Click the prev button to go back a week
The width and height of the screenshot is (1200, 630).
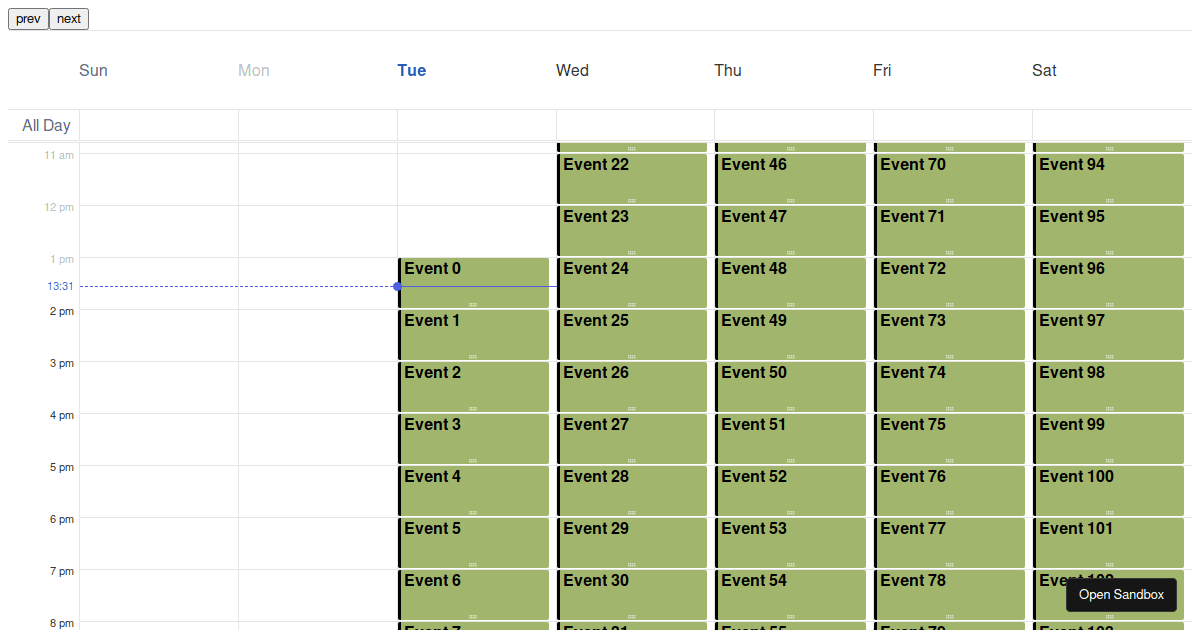tap(27, 18)
